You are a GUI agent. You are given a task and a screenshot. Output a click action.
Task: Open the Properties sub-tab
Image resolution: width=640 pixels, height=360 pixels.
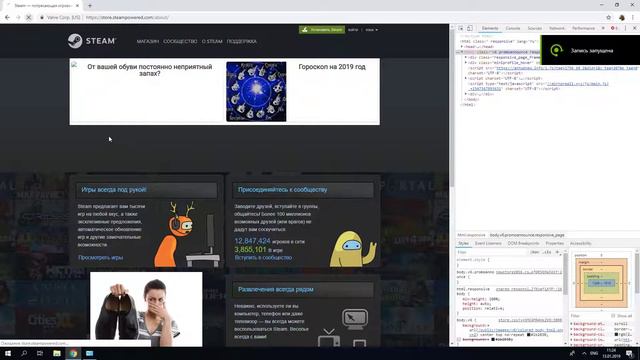554,243
